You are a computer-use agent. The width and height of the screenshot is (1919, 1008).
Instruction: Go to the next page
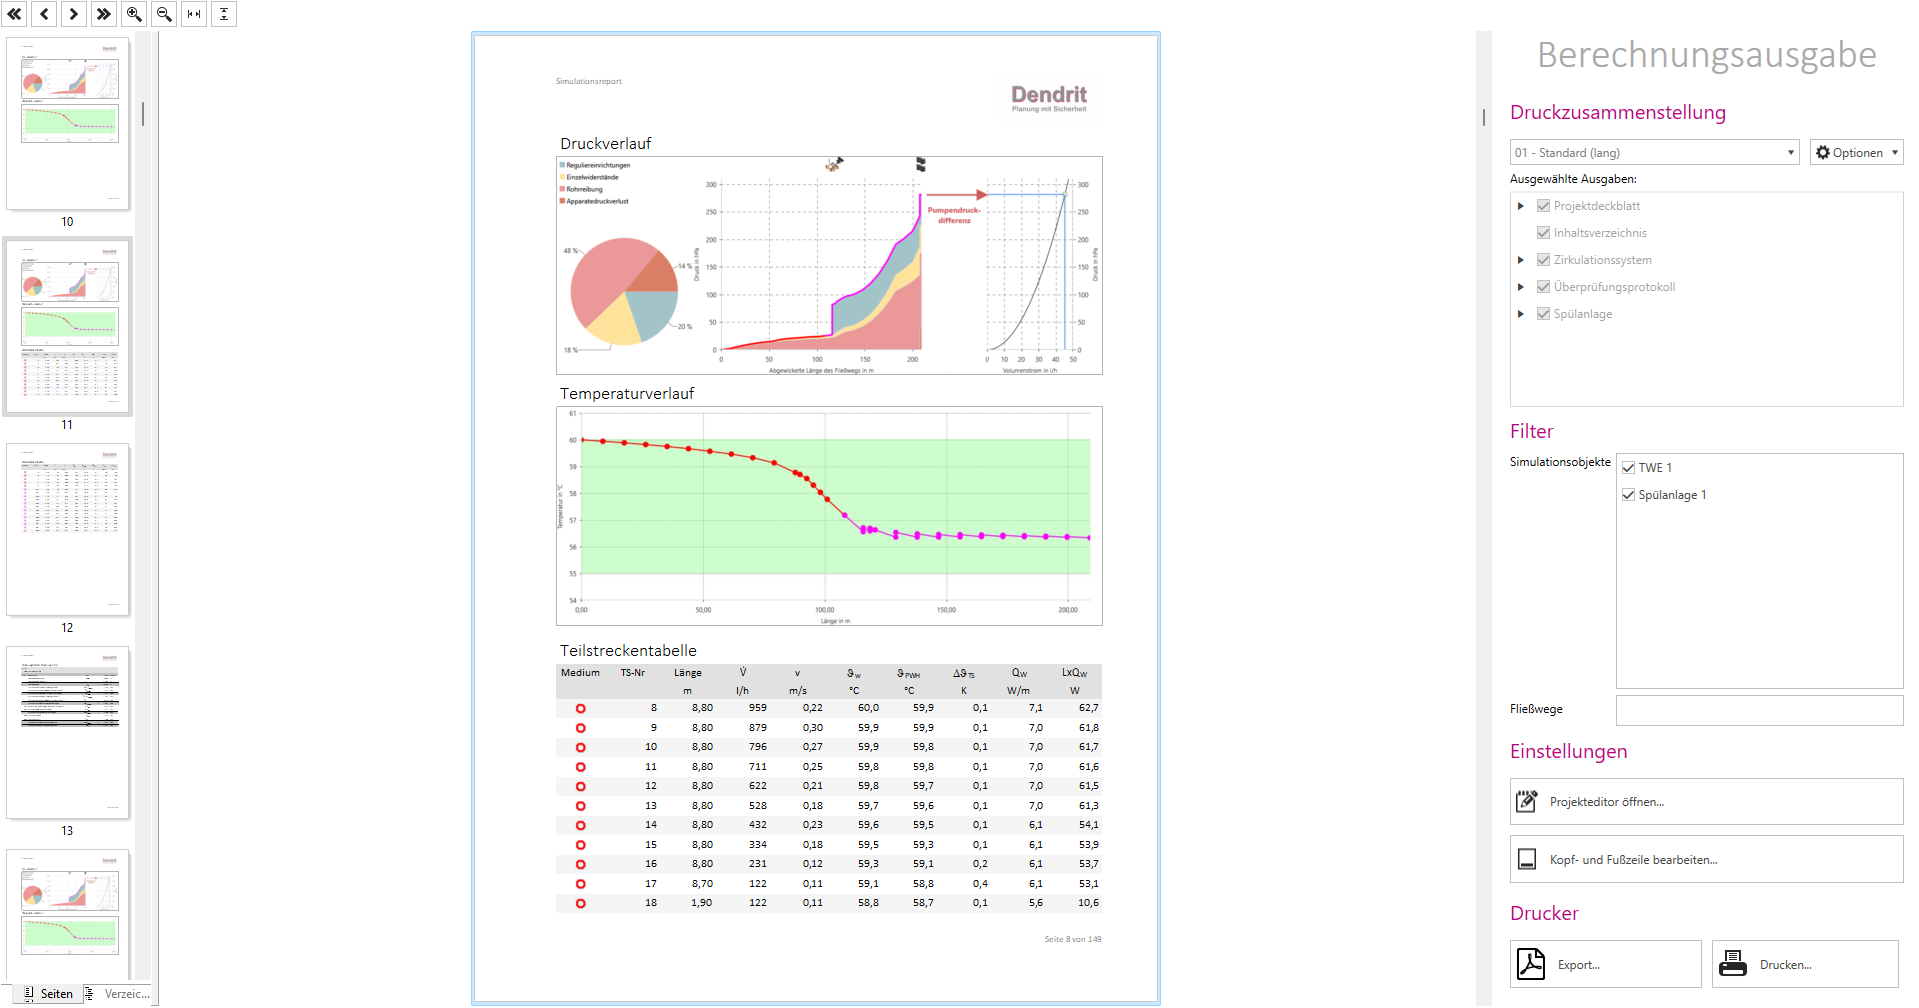(74, 14)
